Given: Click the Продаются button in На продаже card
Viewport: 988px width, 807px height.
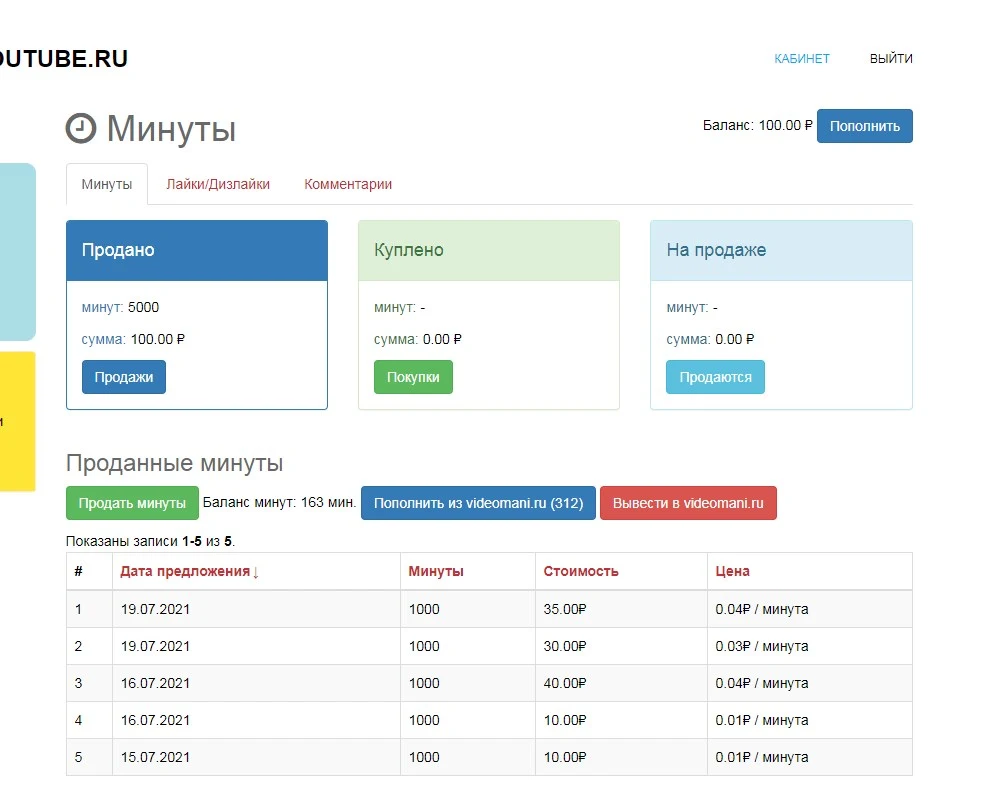Looking at the screenshot, I should pos(715,377).
